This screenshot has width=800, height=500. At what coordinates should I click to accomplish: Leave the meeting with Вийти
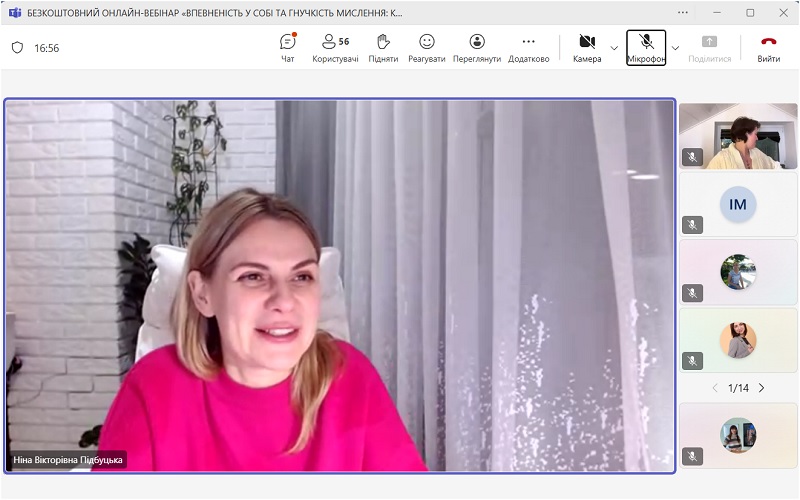pyautogui.click(x=768, y=47)
